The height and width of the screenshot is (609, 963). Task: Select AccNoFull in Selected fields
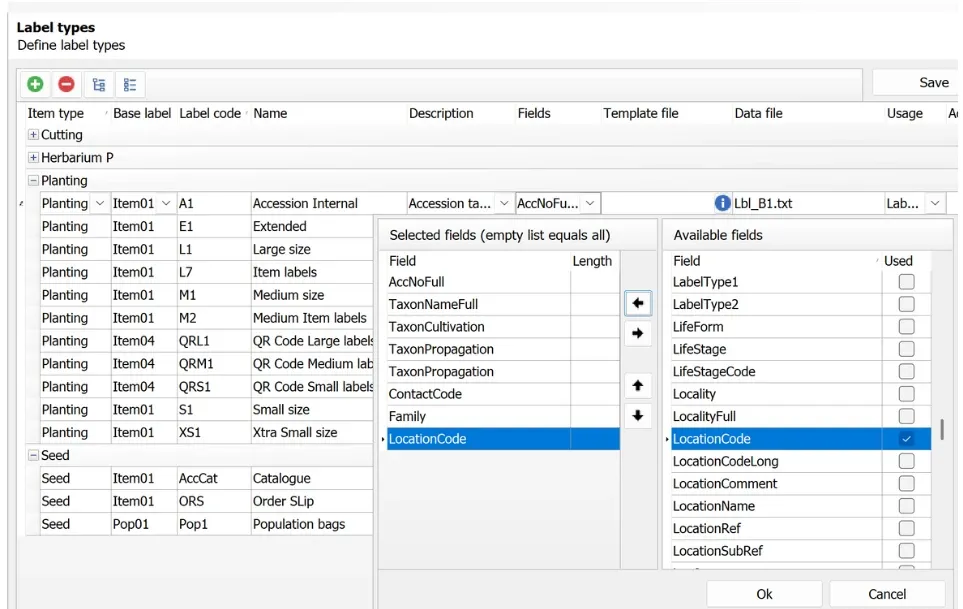503,282
